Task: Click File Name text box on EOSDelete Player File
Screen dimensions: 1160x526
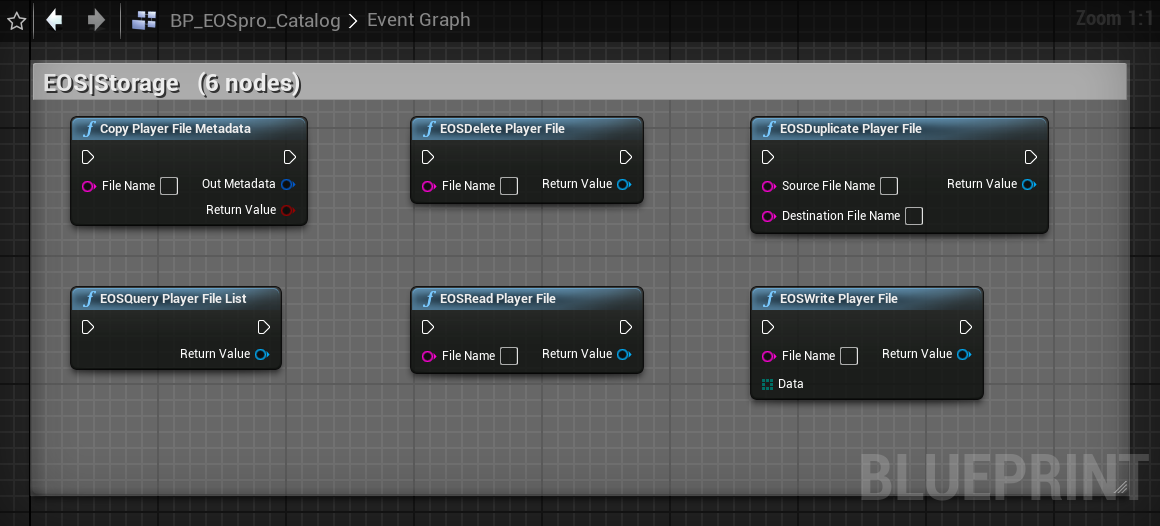Action: (x=509, y=186)
